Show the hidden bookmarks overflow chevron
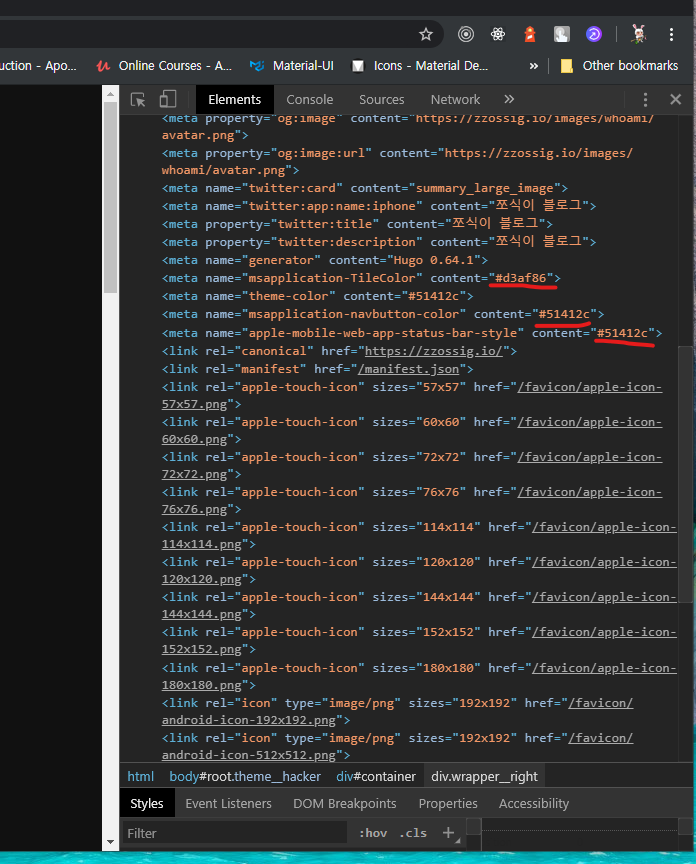 pos(533,66)
